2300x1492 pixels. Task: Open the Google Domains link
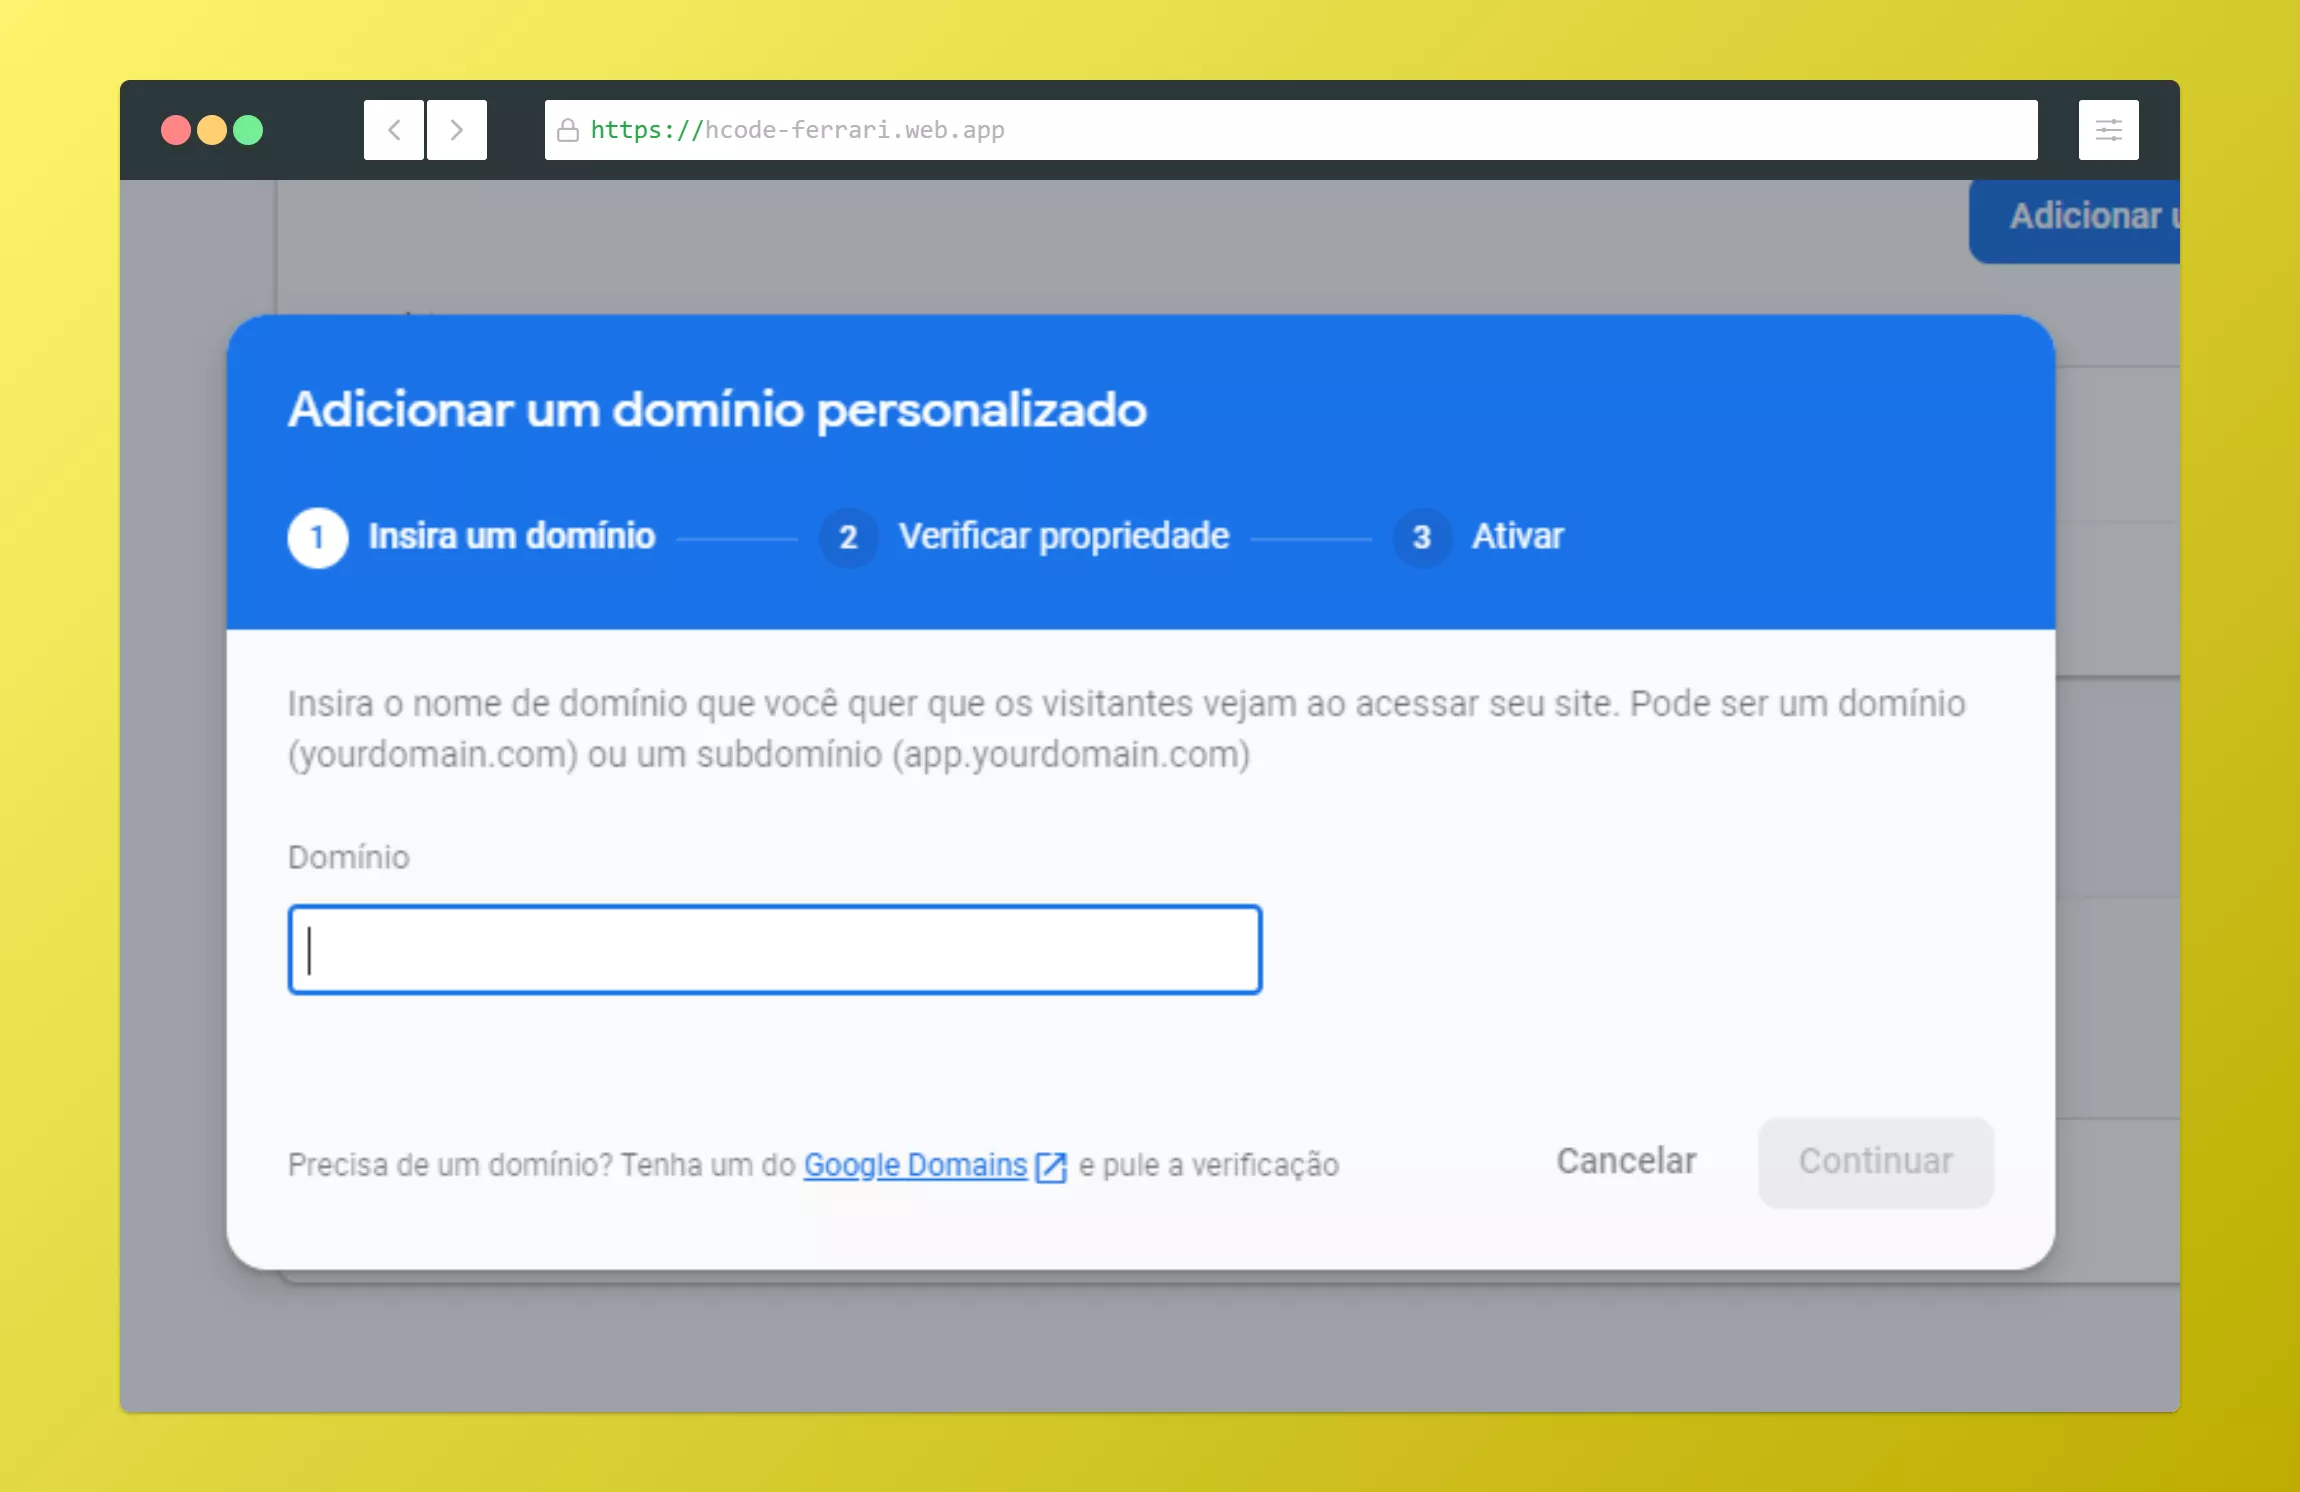pos(915,1165)
